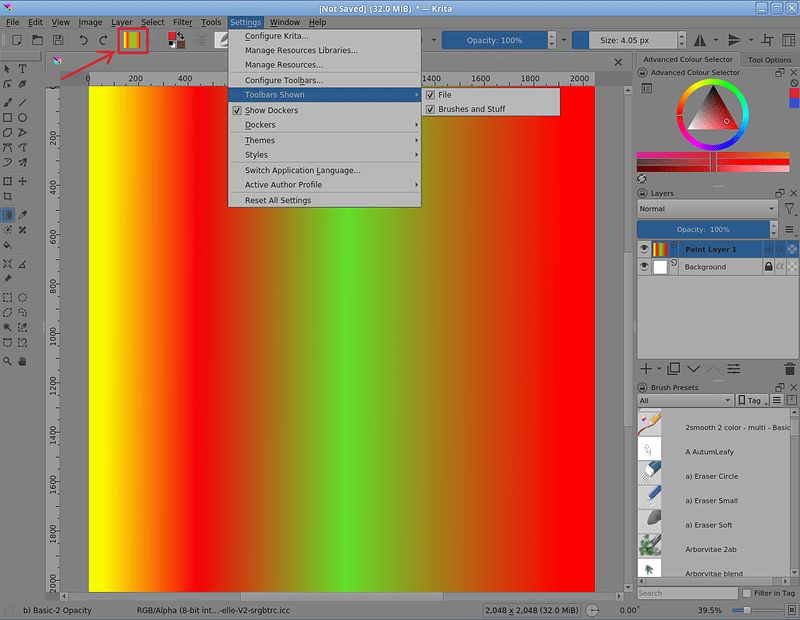This screenshot has width=800, height=620.
Task: Click the Save document icon
Action: [59, 40]
